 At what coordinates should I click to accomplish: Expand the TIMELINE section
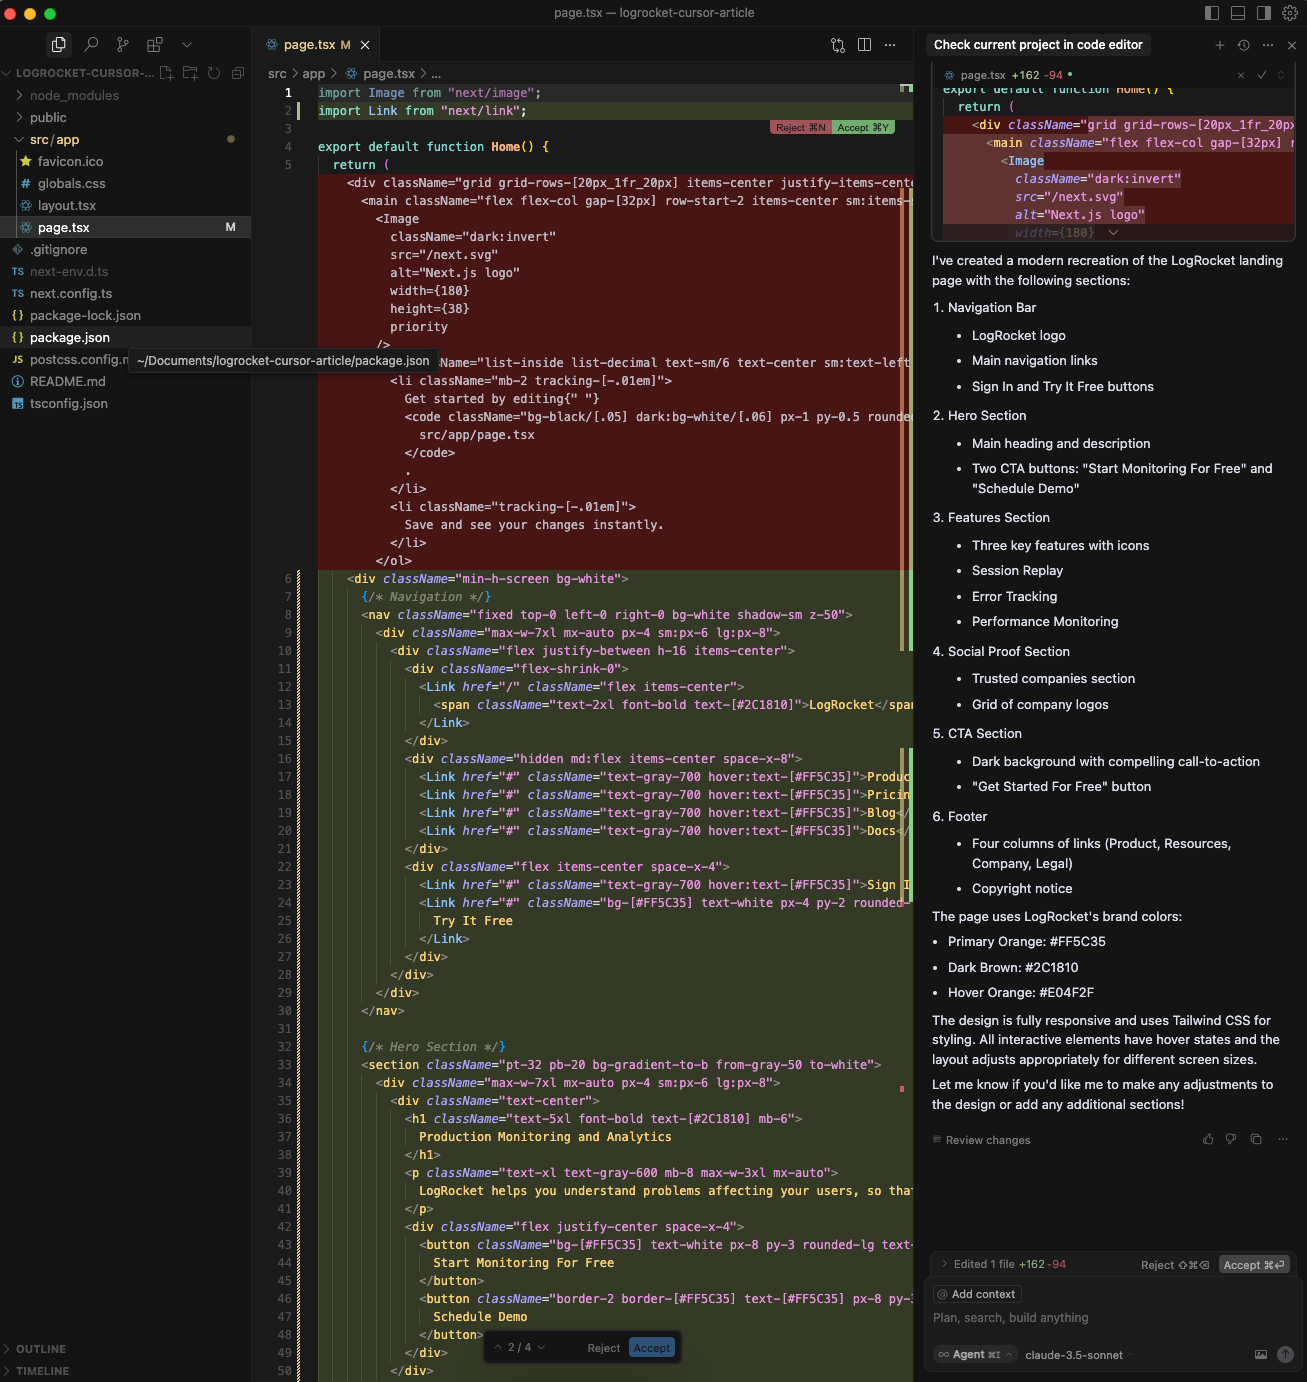pyautogui.click(x=42, y=1371)
